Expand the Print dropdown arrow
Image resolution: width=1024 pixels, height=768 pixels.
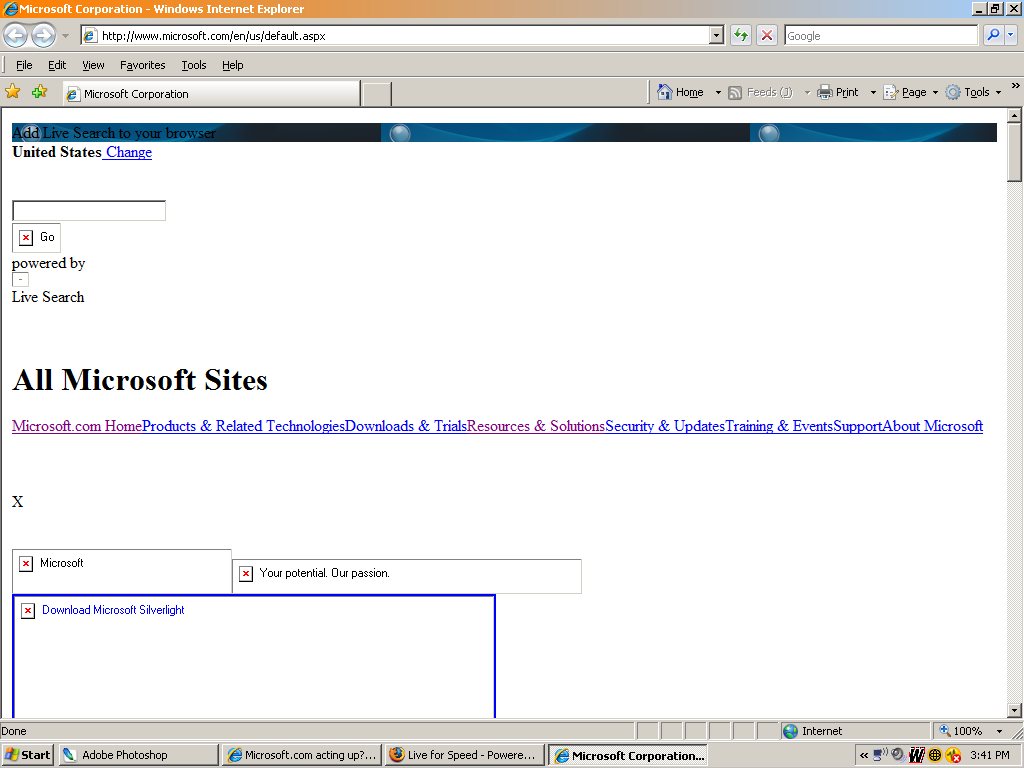(x=873, y=92)
